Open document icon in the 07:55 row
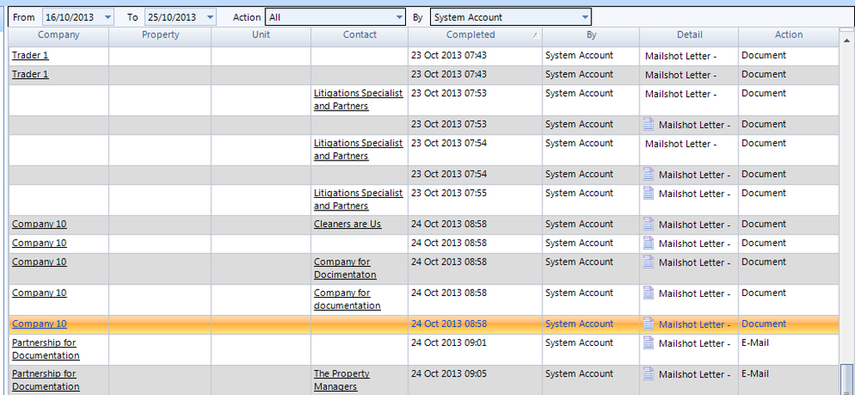This screenshot has width=855, height=395. click(648, 193)
